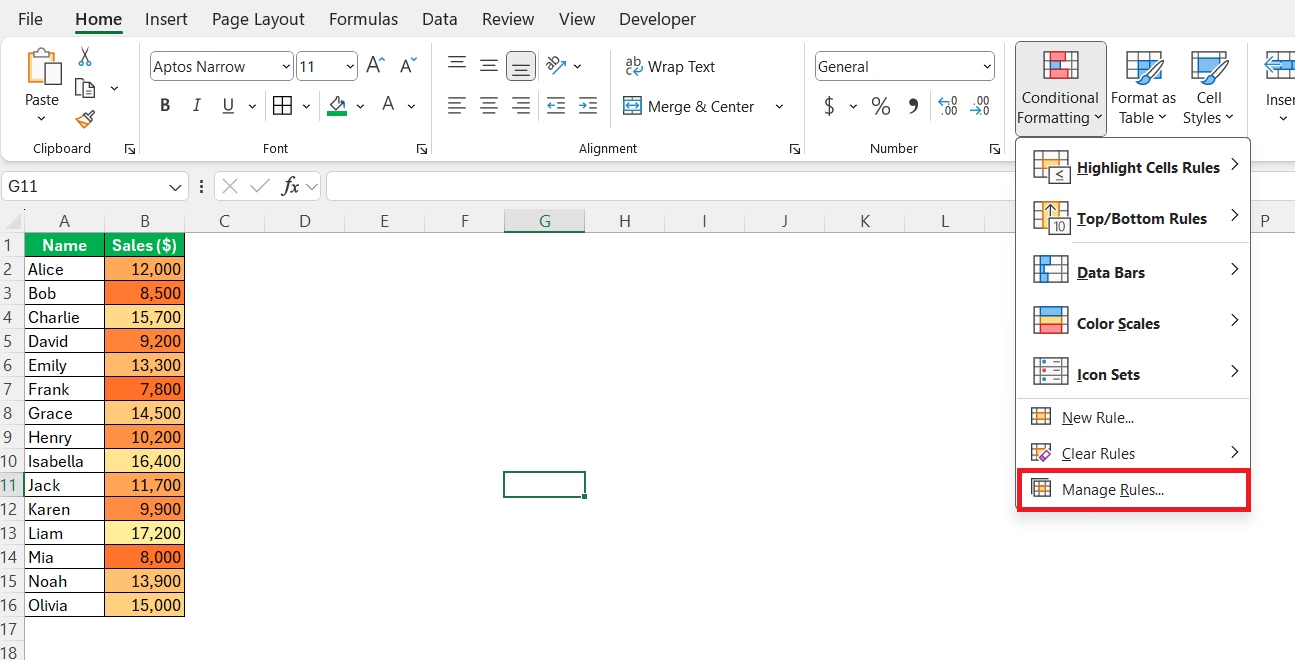Viewport: 1295px width, 660px height.
Task: Open Clear Rules submenu
Action: 1134,453
